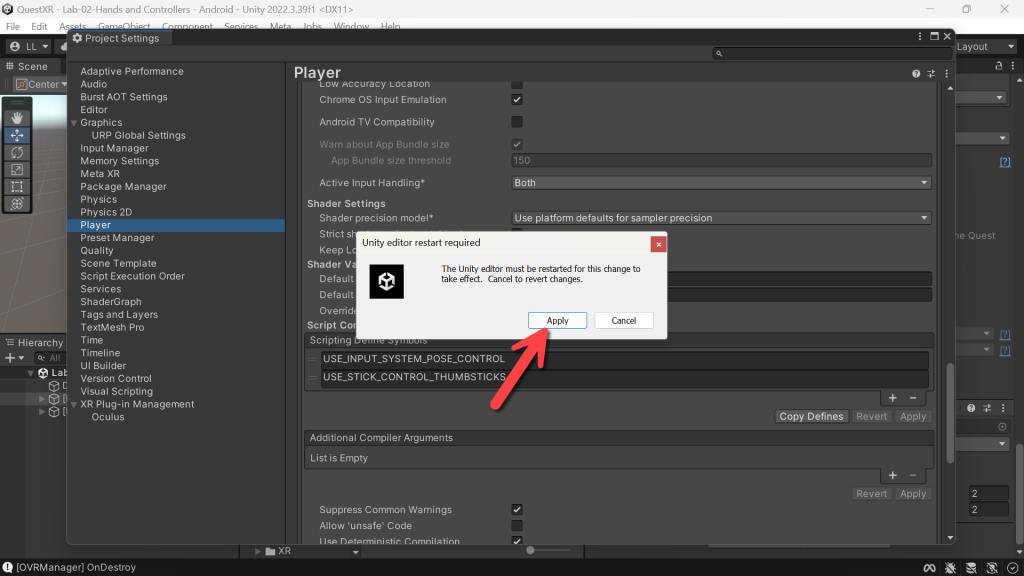This screenshot has height=576, width=1024.
Task: Click the Meta infinity icon in status bar
Action: (x=929, y=568)
